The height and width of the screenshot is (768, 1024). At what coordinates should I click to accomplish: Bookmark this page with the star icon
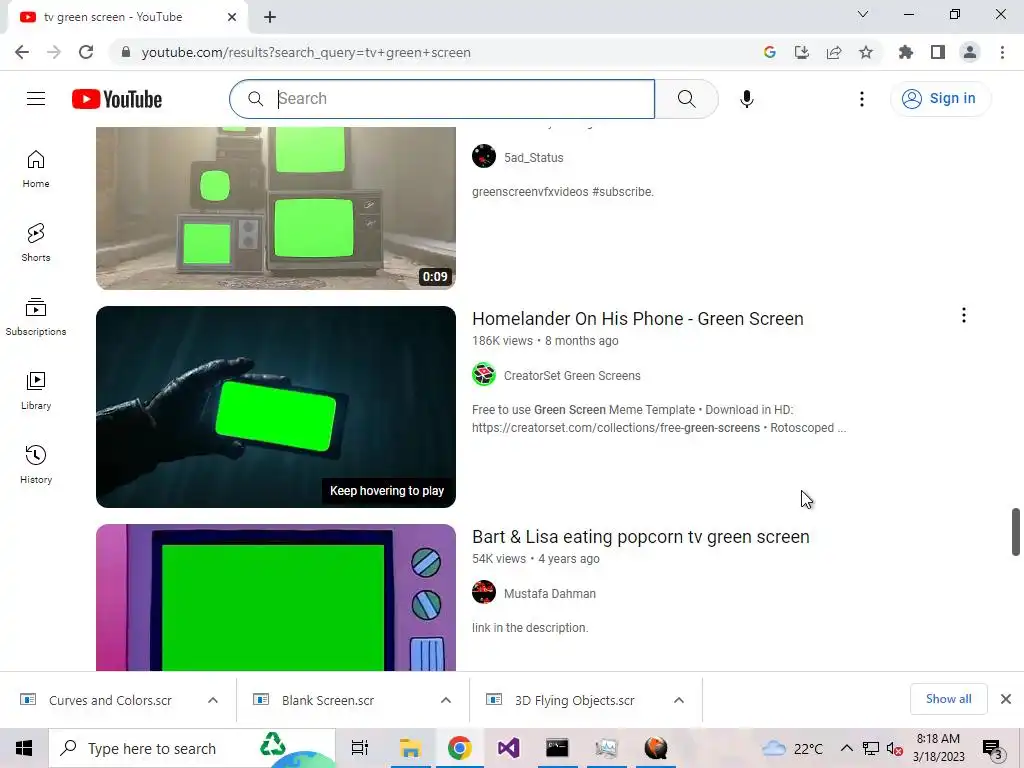click(866, 52)
